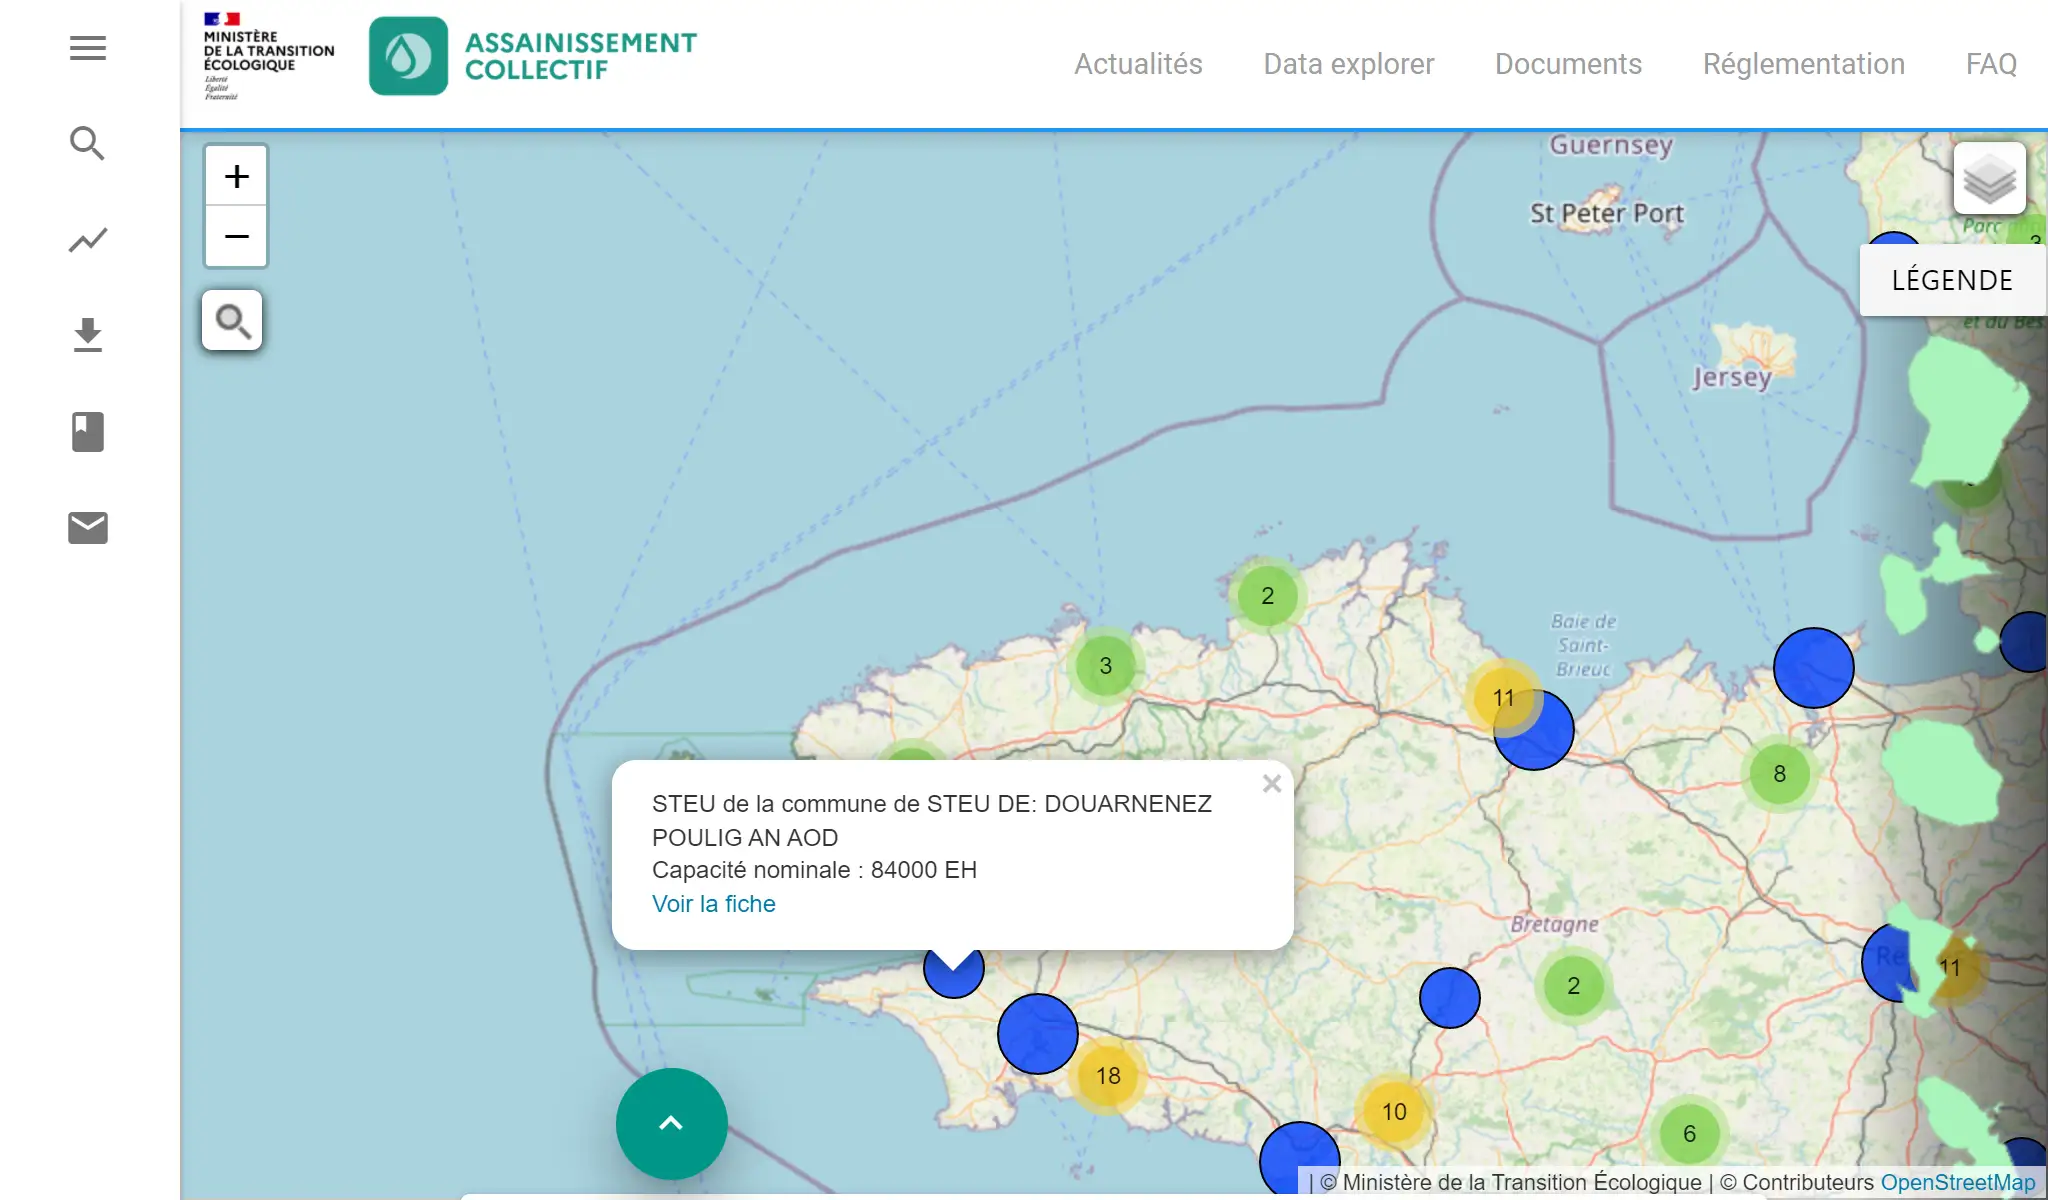Open the Data explorer menu
This screenshot has height=1200, width=2048.
pyautogui.click(x=1349, y=64)
